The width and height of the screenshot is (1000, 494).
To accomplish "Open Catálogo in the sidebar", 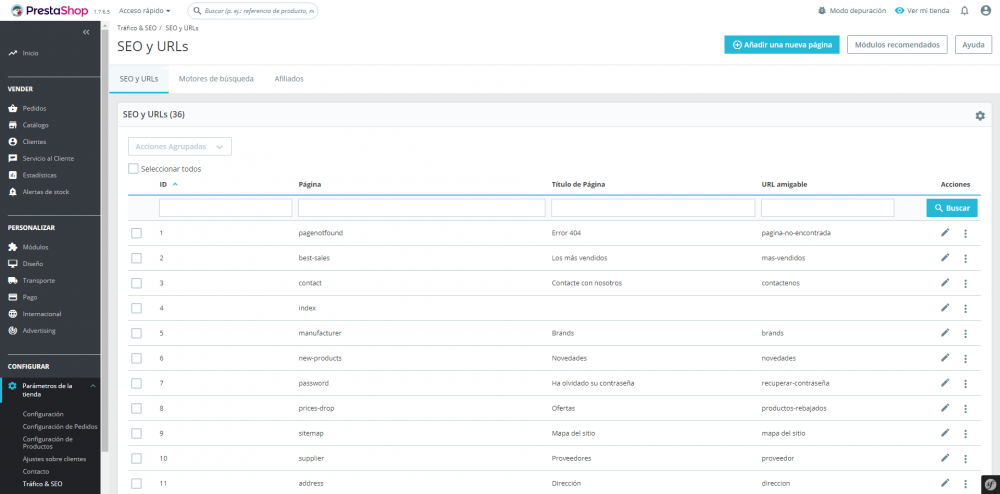I will [36, 125].
